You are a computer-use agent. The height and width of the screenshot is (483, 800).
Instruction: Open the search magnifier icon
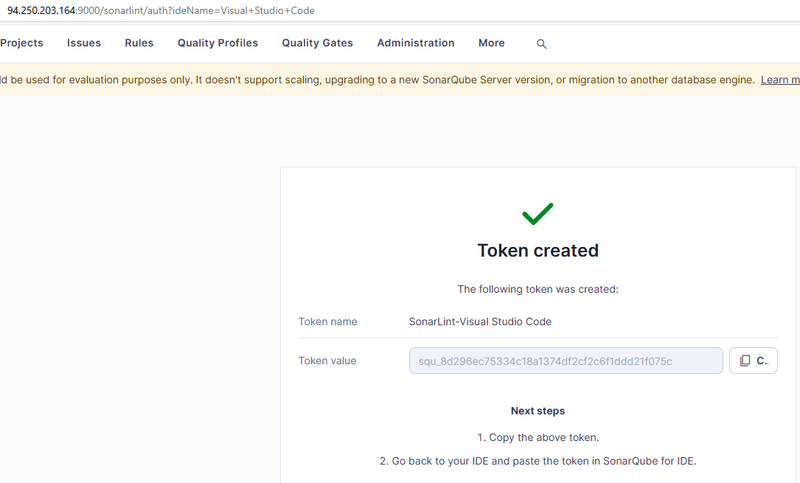point(541,44)
